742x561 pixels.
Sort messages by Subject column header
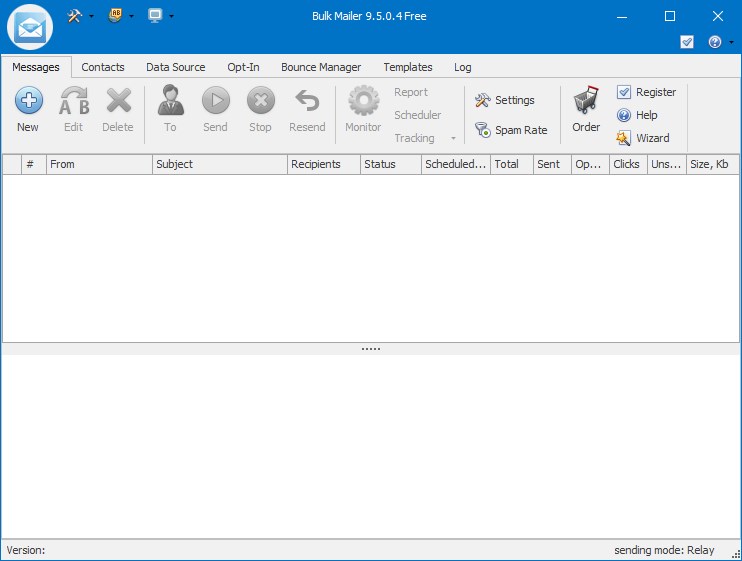pyautogui.click(x=220, y=164)
